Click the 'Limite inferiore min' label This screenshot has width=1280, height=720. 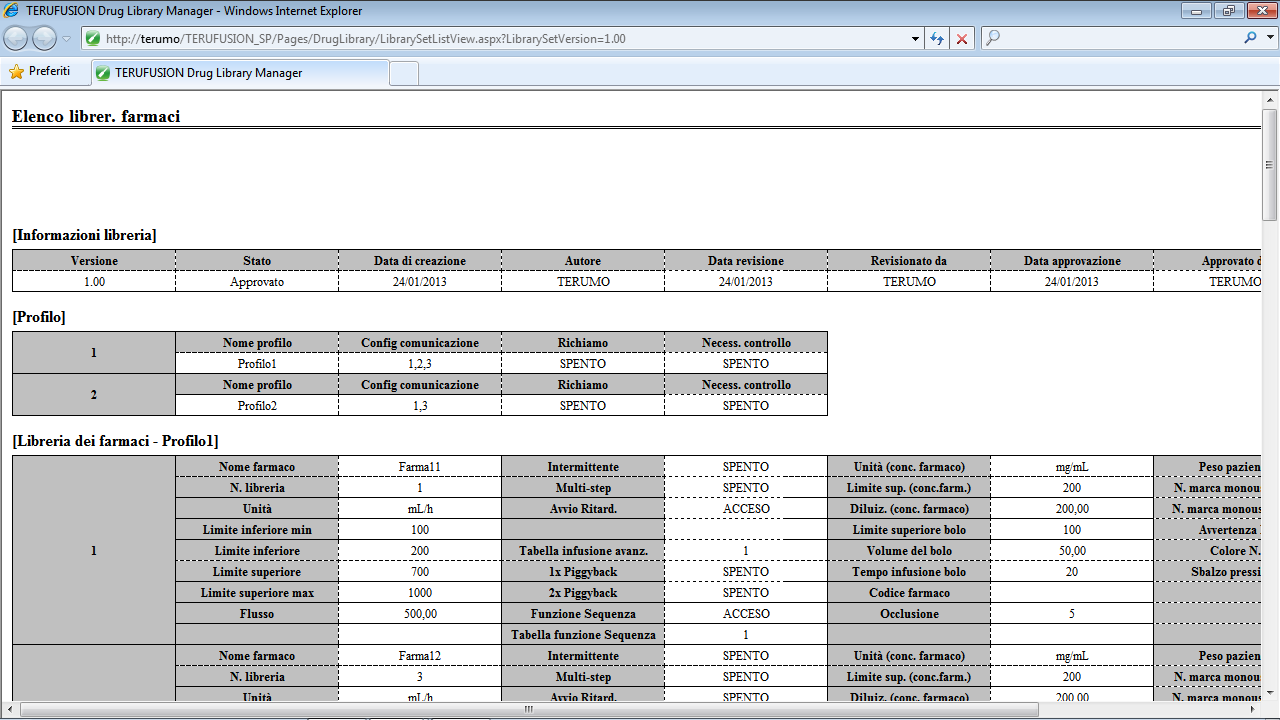pyautogui.click(x=257, y=530)
